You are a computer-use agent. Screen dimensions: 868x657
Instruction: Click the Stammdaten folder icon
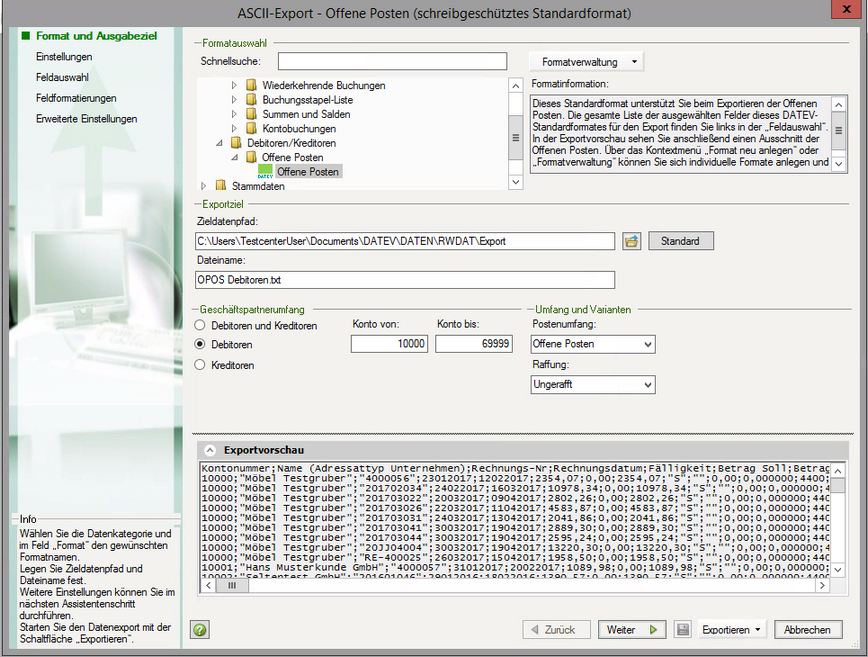coord(221,186)
